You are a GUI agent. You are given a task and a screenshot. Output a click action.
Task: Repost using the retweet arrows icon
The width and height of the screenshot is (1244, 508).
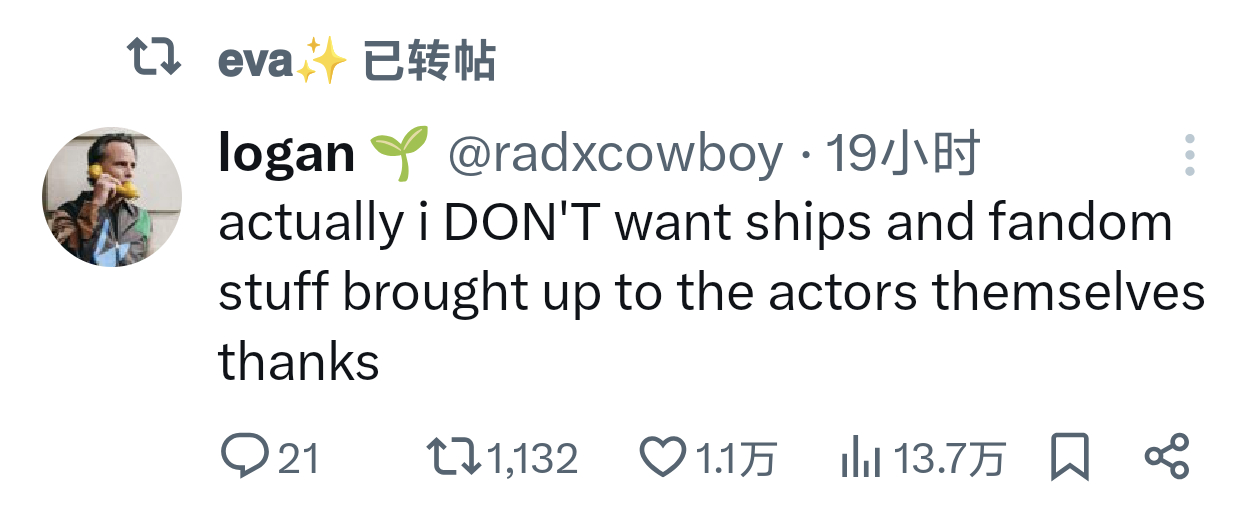[453, 457]
